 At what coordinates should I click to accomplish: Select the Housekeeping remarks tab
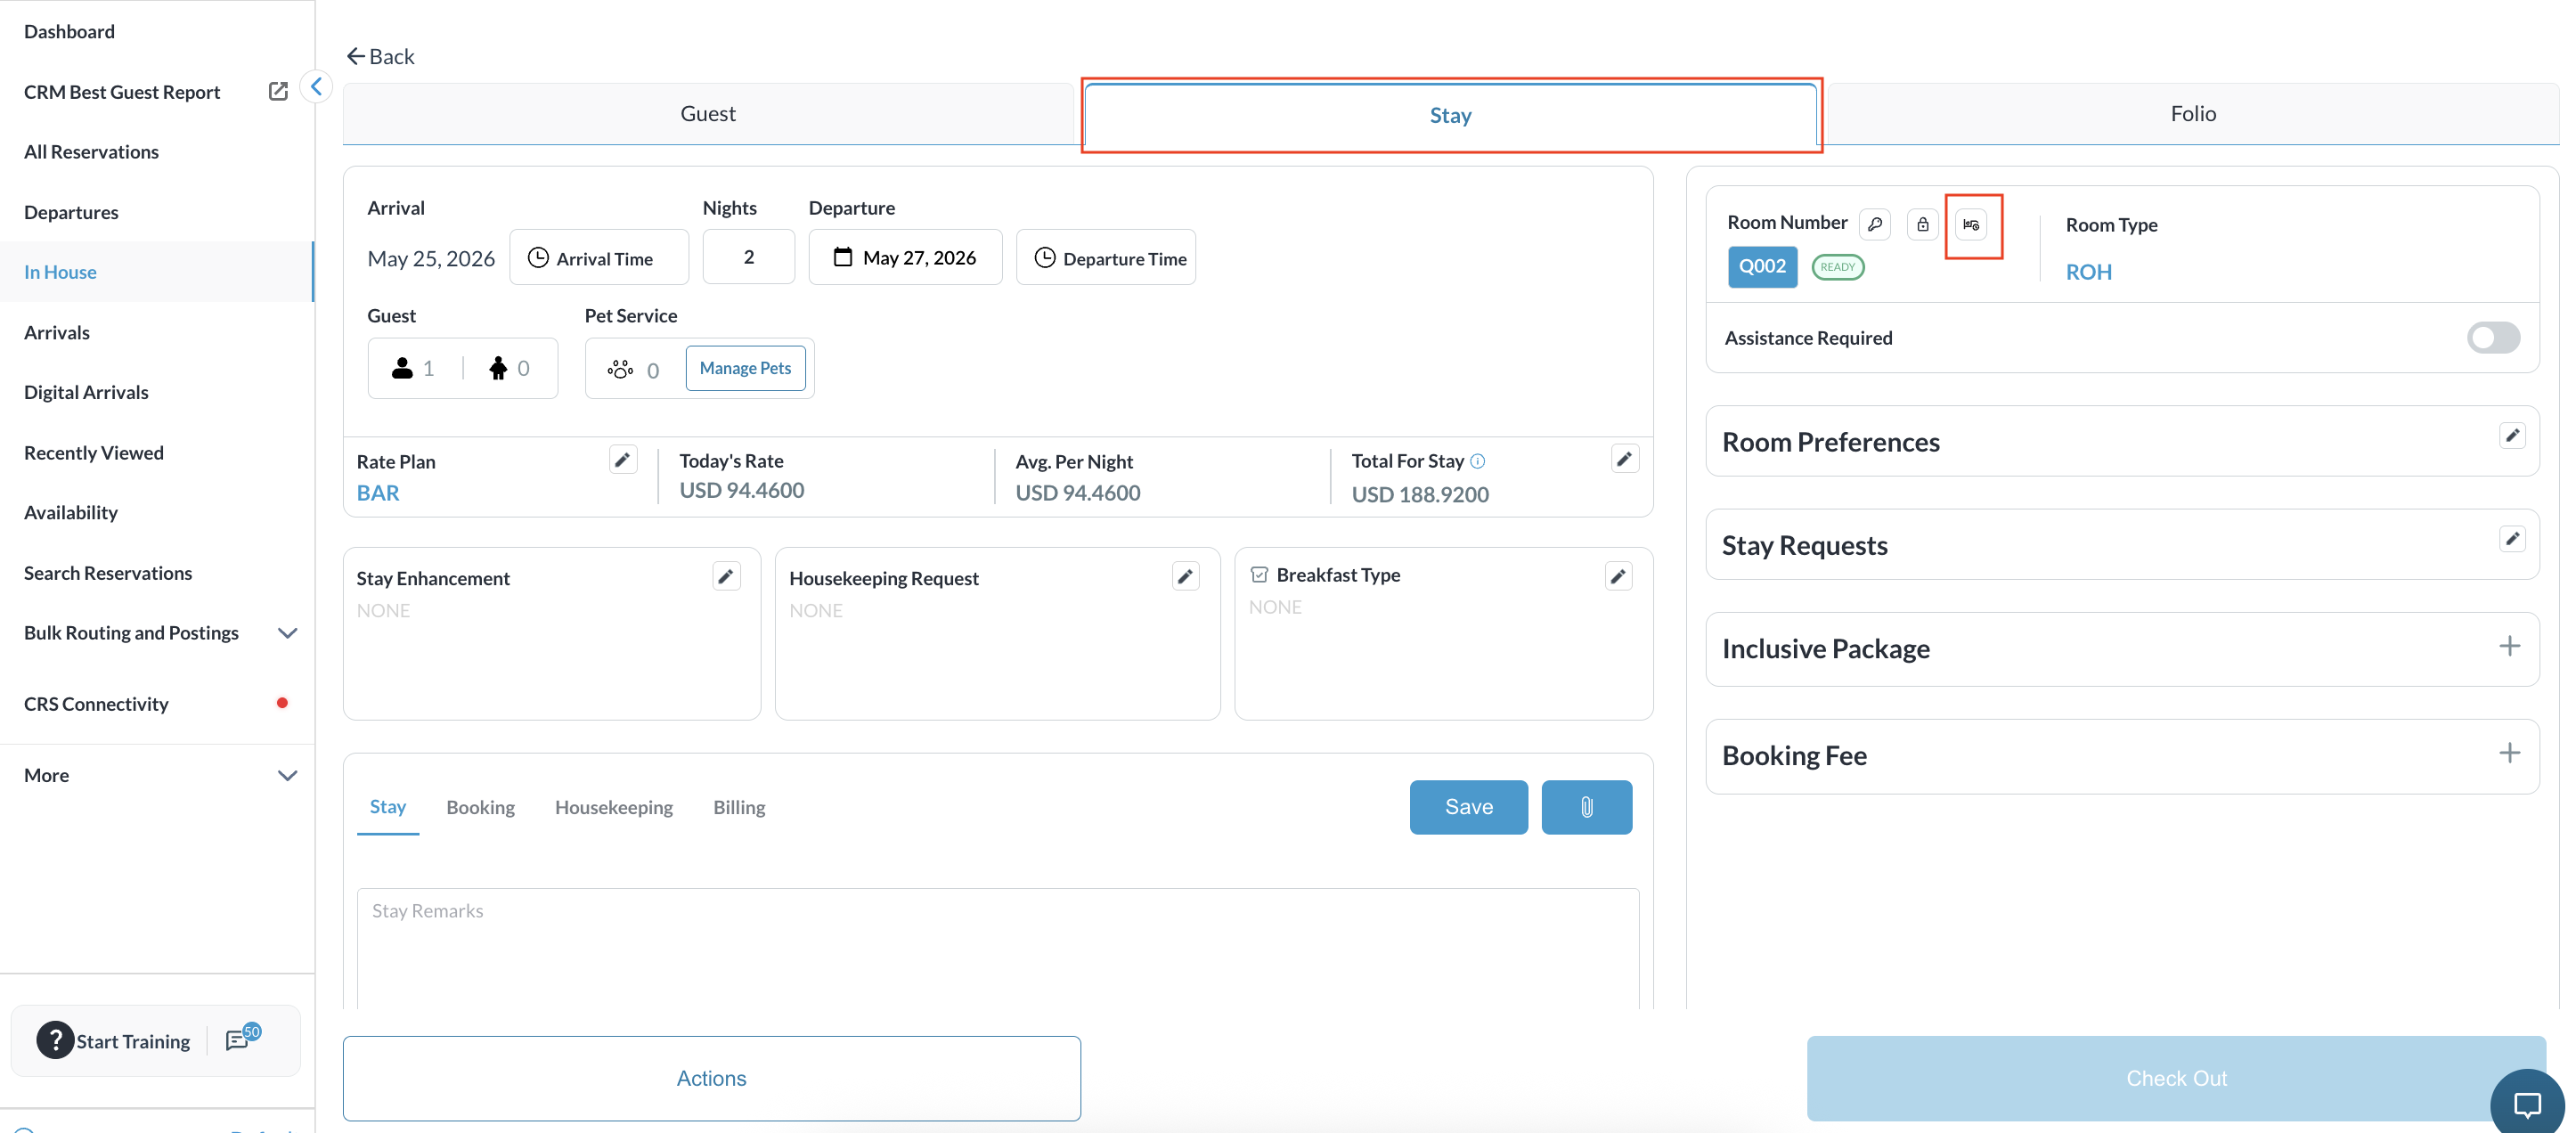tap(614, 807)
